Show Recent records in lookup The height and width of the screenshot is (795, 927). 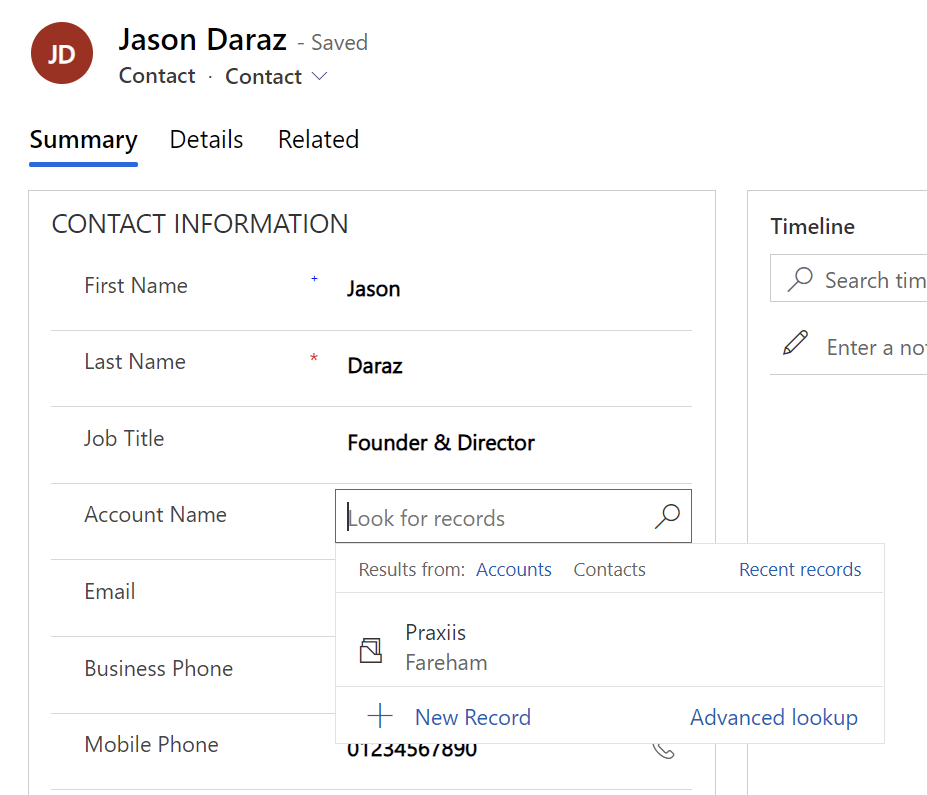[x=800, y=569]
